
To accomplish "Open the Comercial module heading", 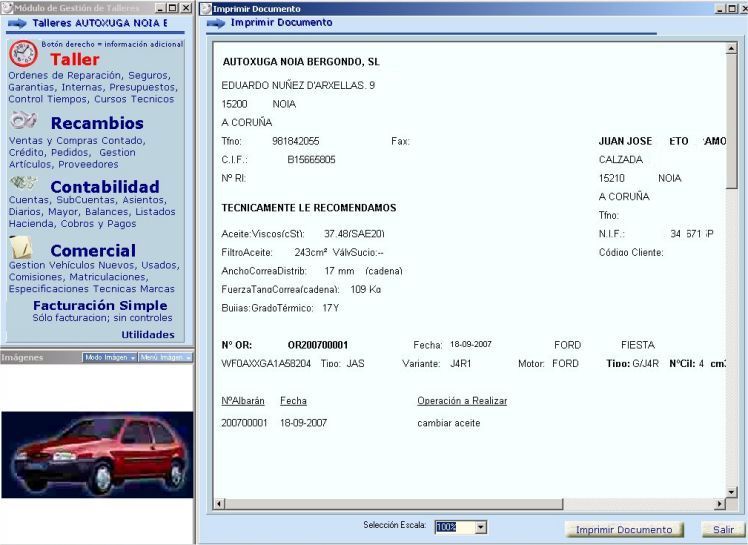I will point(93,251).
